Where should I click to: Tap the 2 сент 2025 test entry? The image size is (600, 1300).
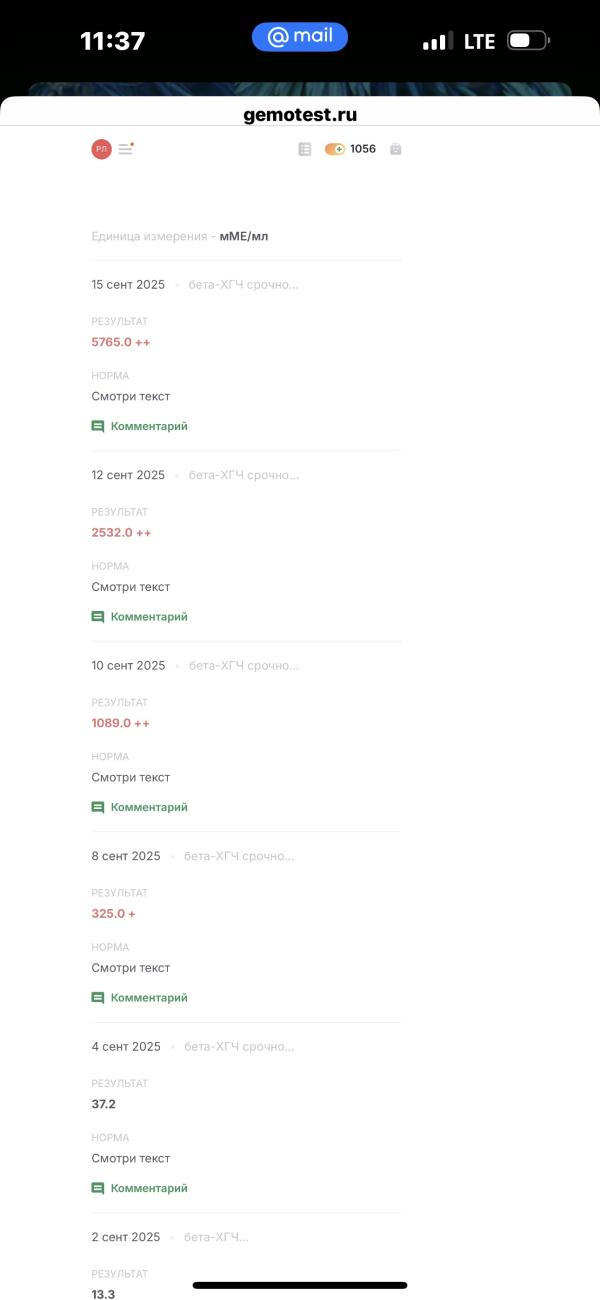pos(126,1237)
